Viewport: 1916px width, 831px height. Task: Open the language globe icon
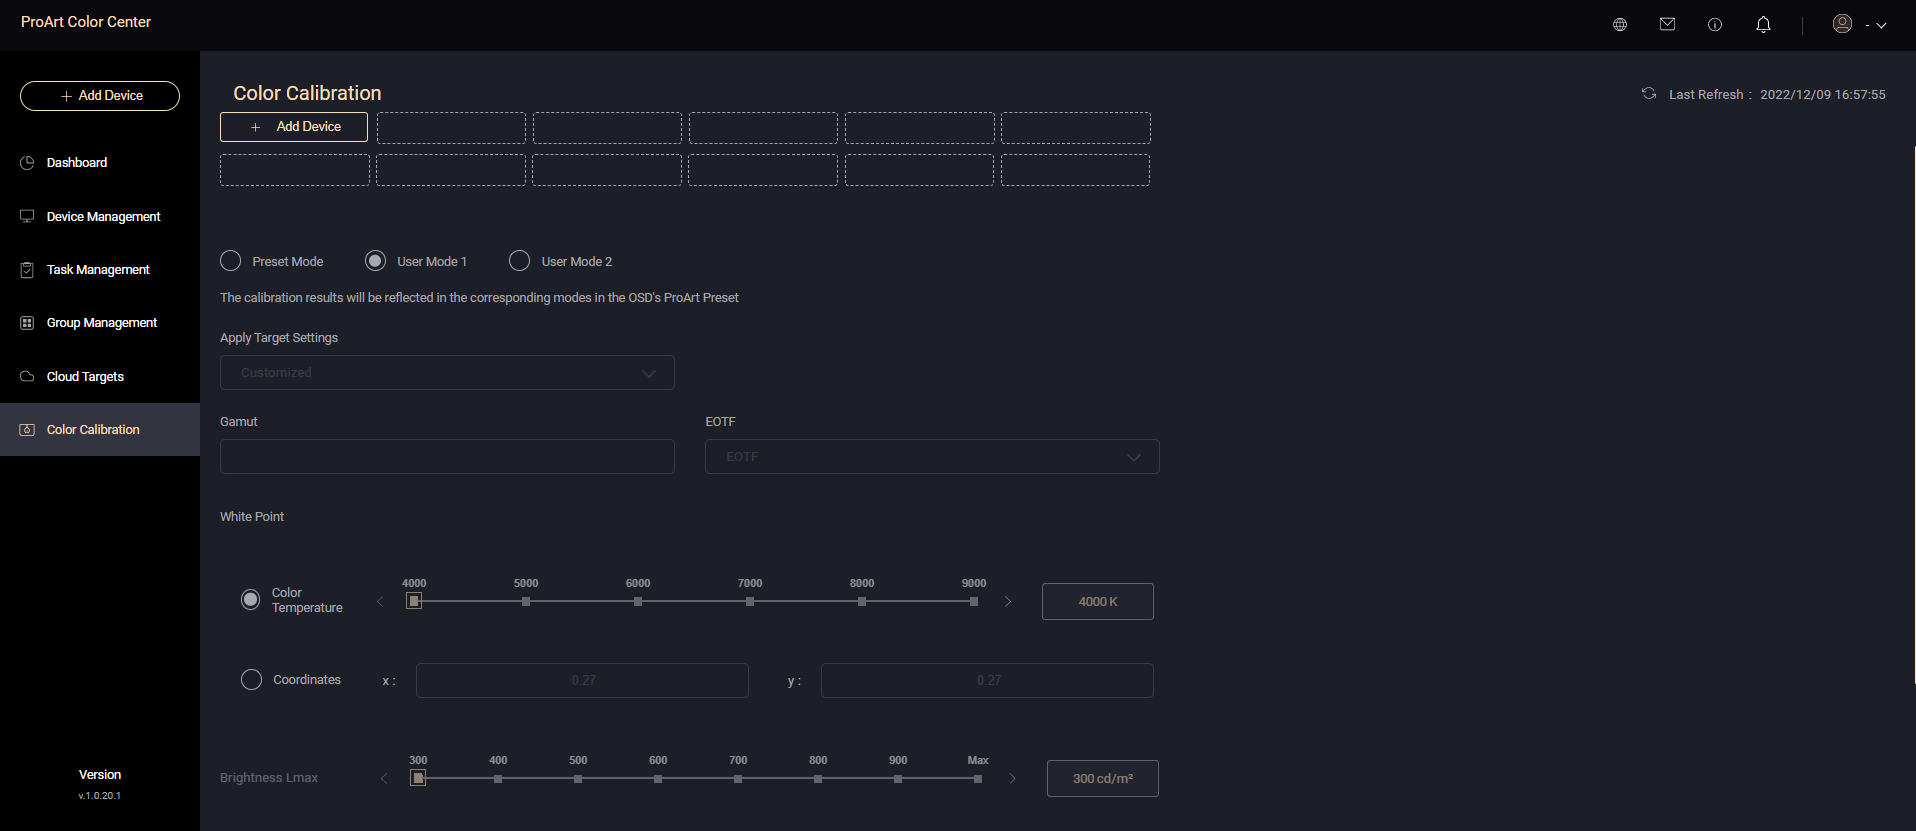click(x=1620, y=24)
